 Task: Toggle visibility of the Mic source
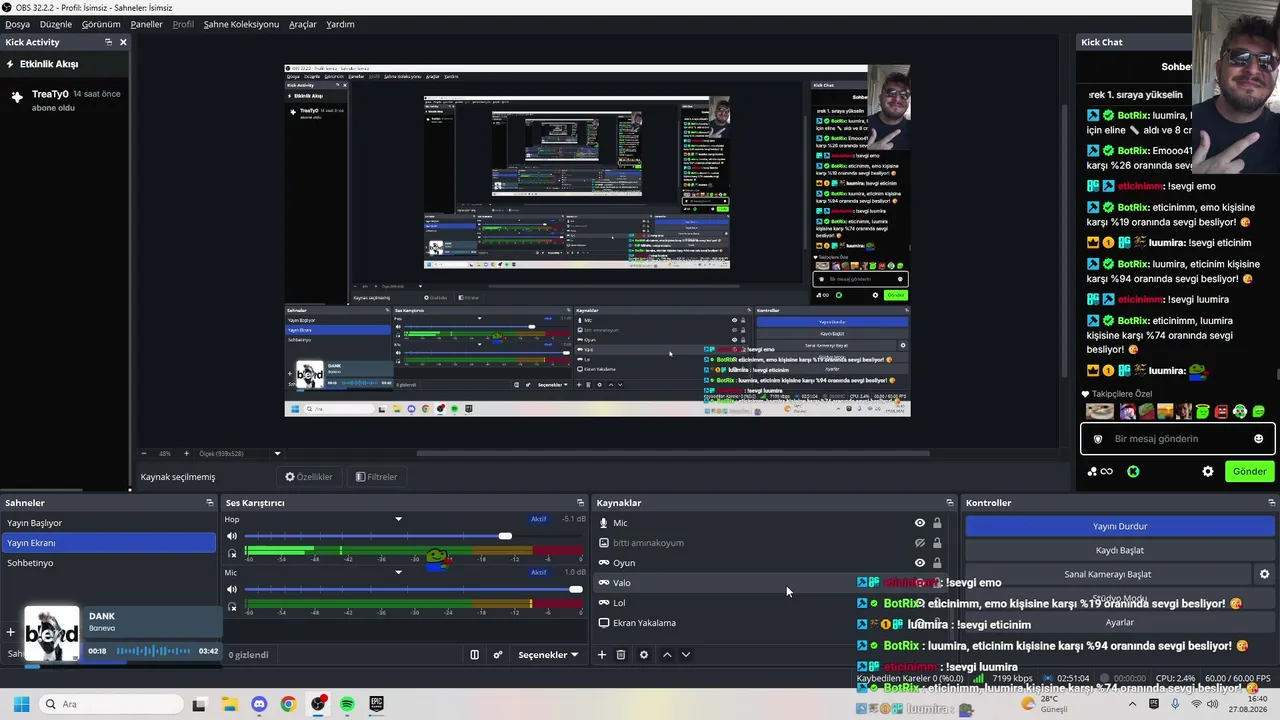(920, 523)
